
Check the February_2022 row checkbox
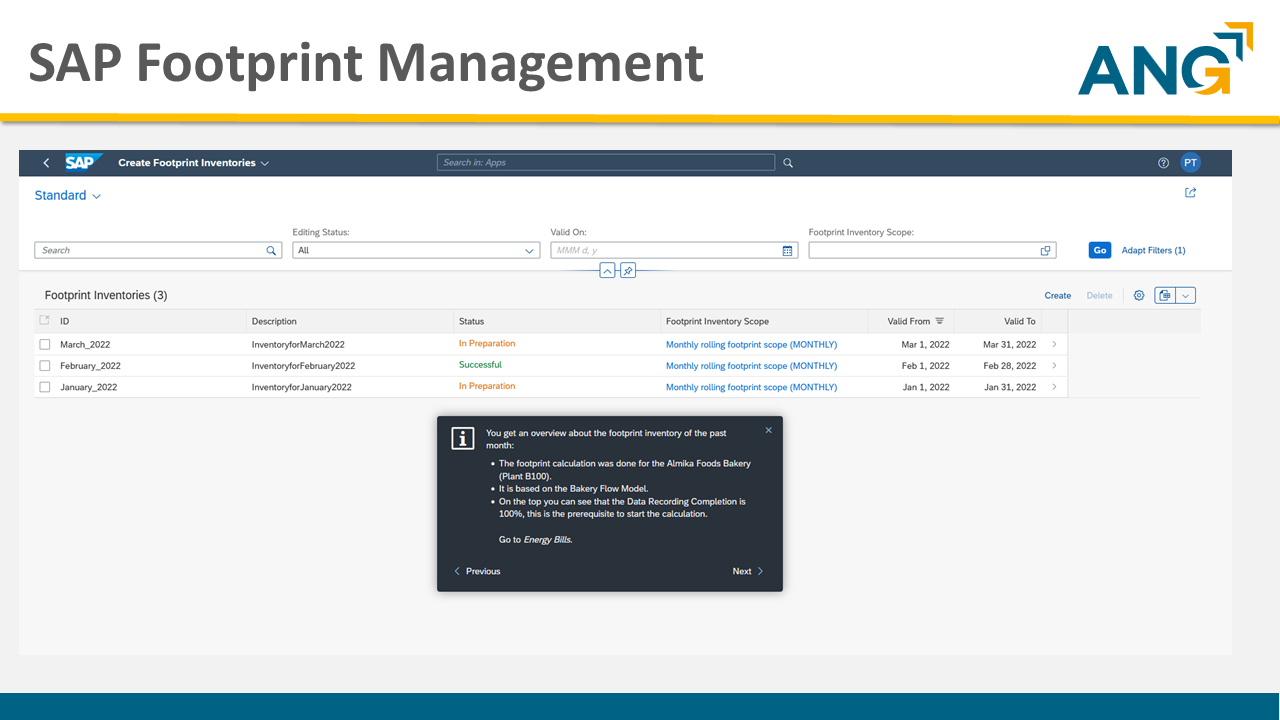tap(44, 366)
